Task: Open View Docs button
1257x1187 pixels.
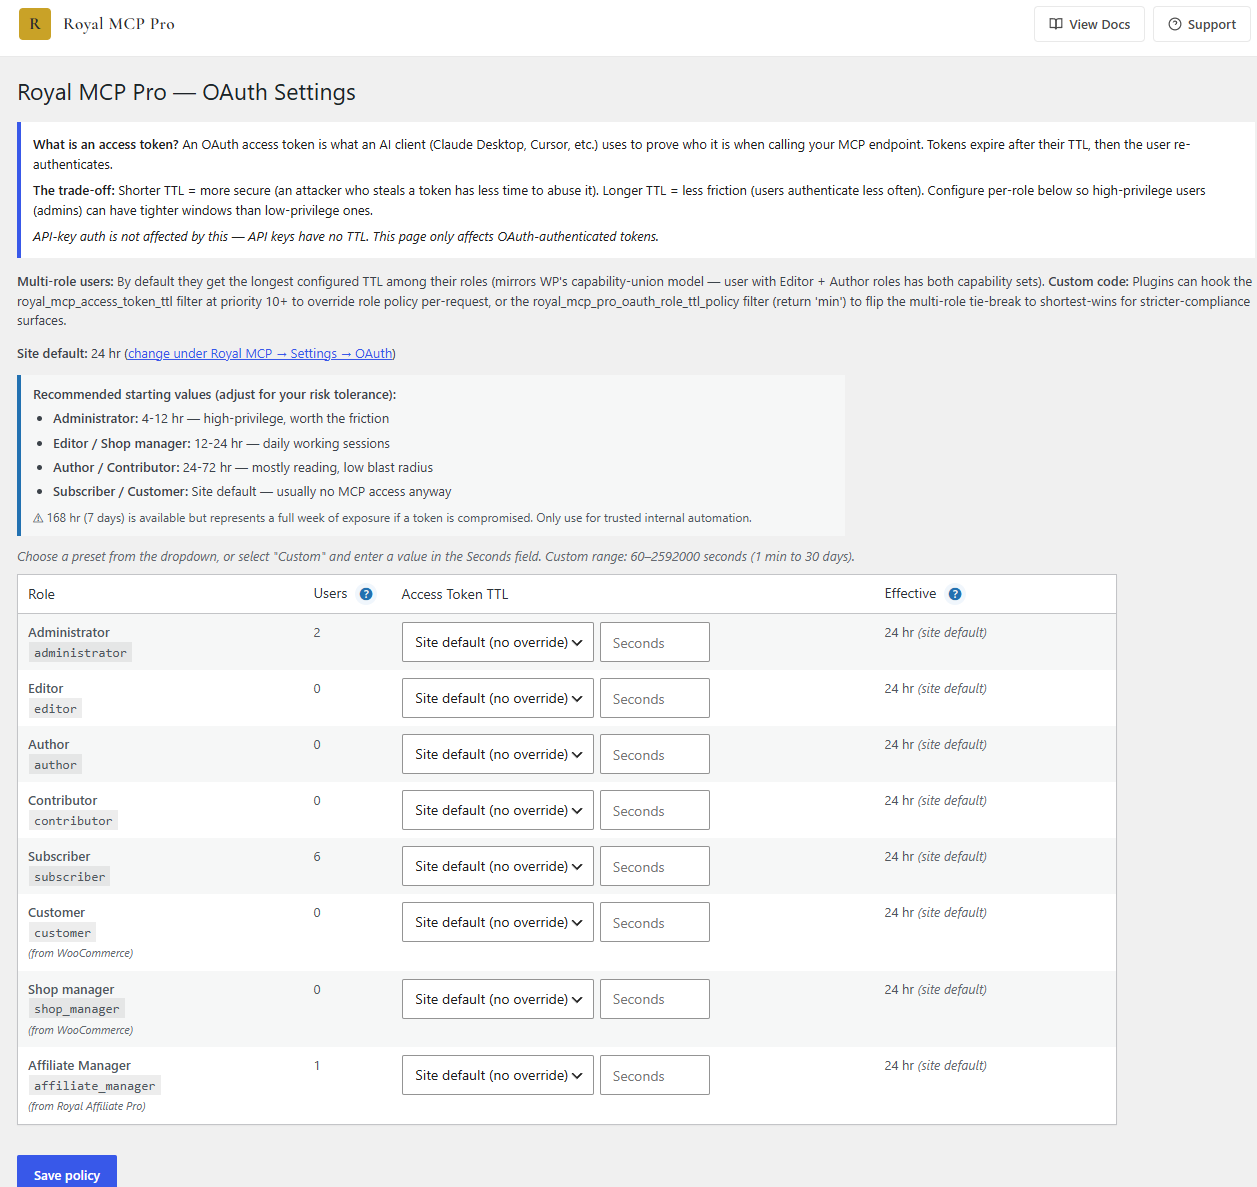Action: pos(1089,24)
